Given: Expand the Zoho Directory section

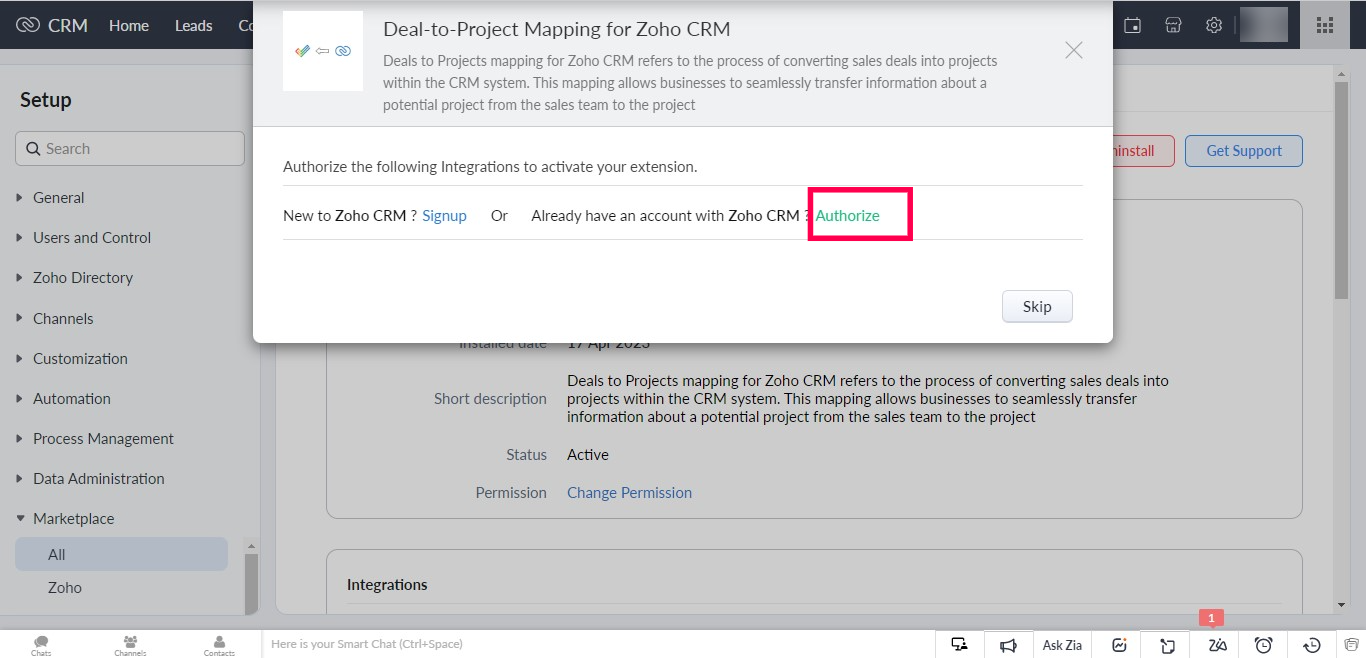Looking at the screenshot, I should [83, 278].
